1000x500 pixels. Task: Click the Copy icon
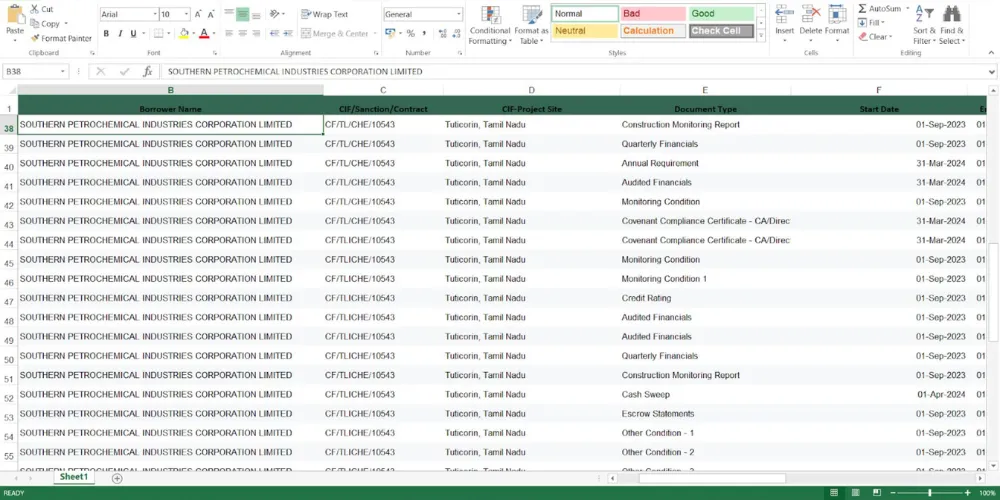coord(35,24)
